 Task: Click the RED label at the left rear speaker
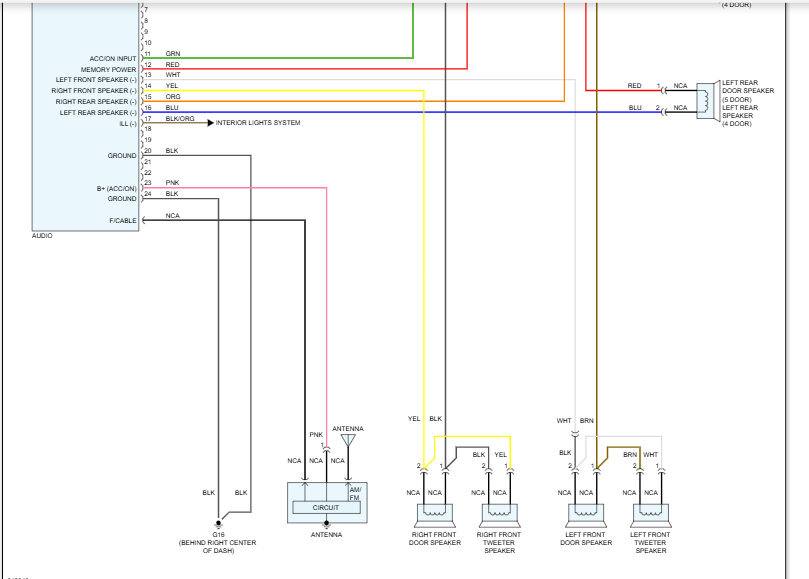click(x=634, y=86)
